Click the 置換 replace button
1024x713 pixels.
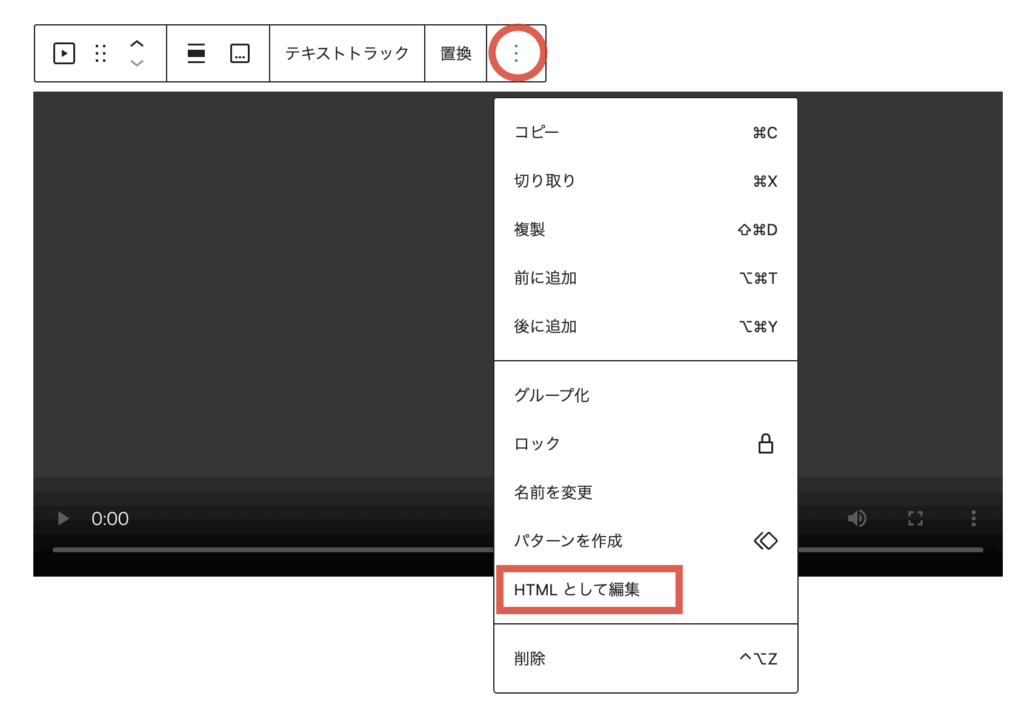(x=456, y=53)
